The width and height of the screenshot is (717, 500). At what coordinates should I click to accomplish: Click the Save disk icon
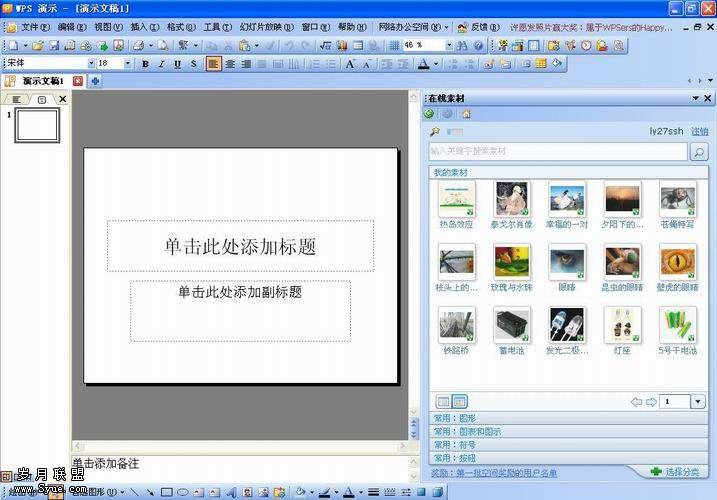[54, 45]
